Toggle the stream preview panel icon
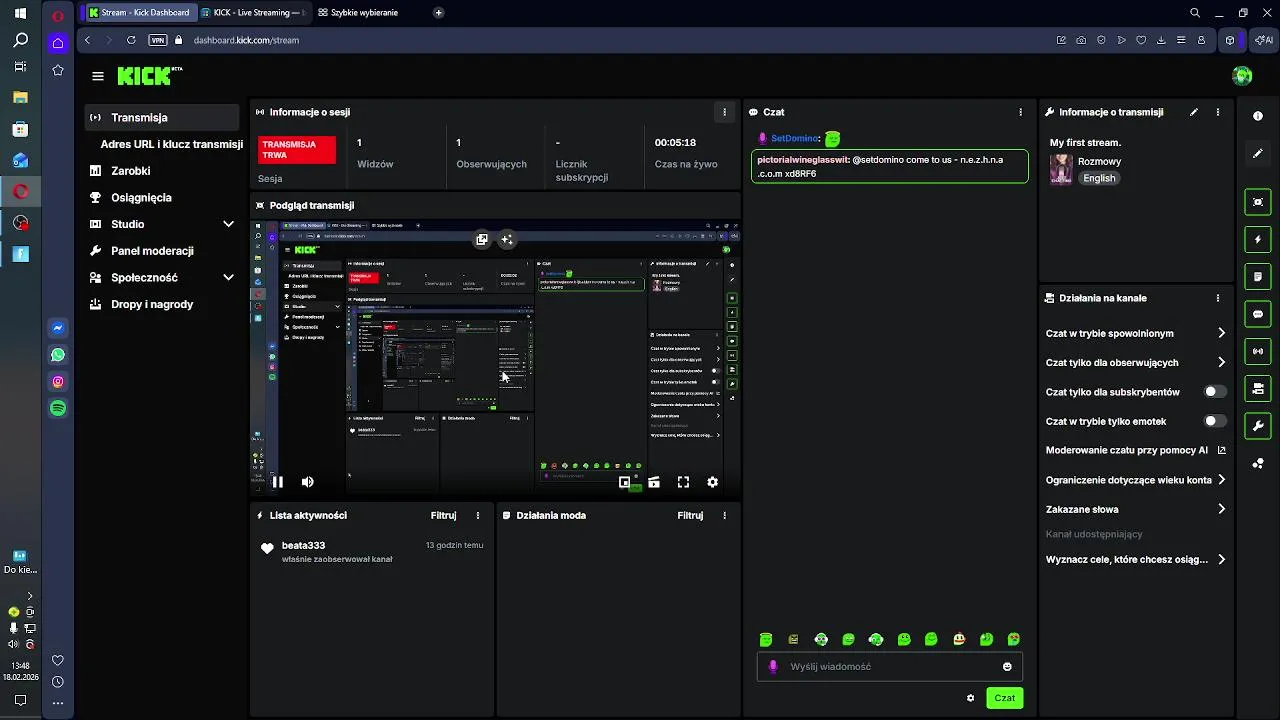Image resolution: width=1280 pixels, height=720 pixels. (1258, 202)
